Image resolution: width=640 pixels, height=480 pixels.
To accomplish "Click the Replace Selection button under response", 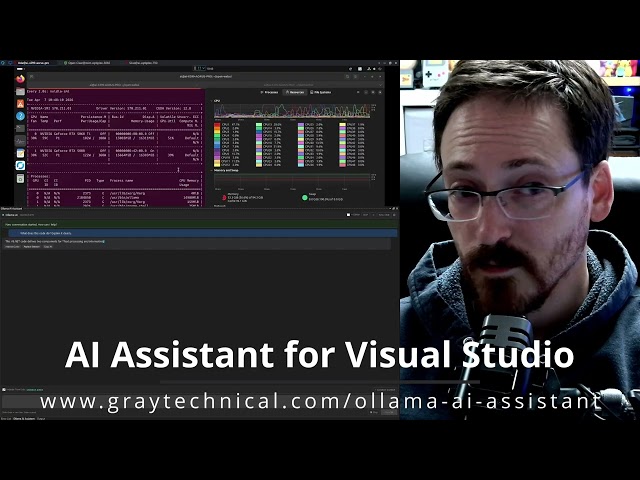I will (x=31, y=247).
